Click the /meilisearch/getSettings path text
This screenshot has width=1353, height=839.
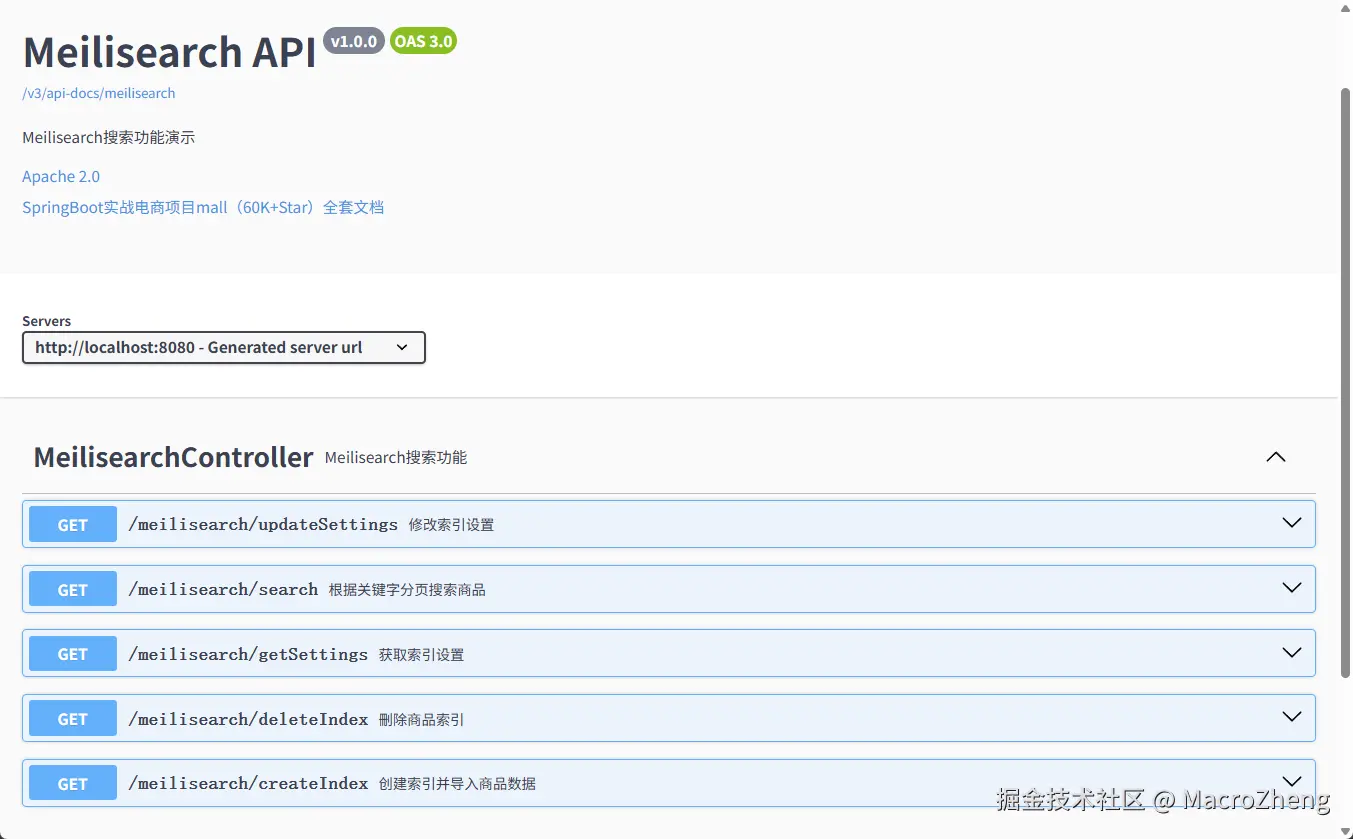248,654
